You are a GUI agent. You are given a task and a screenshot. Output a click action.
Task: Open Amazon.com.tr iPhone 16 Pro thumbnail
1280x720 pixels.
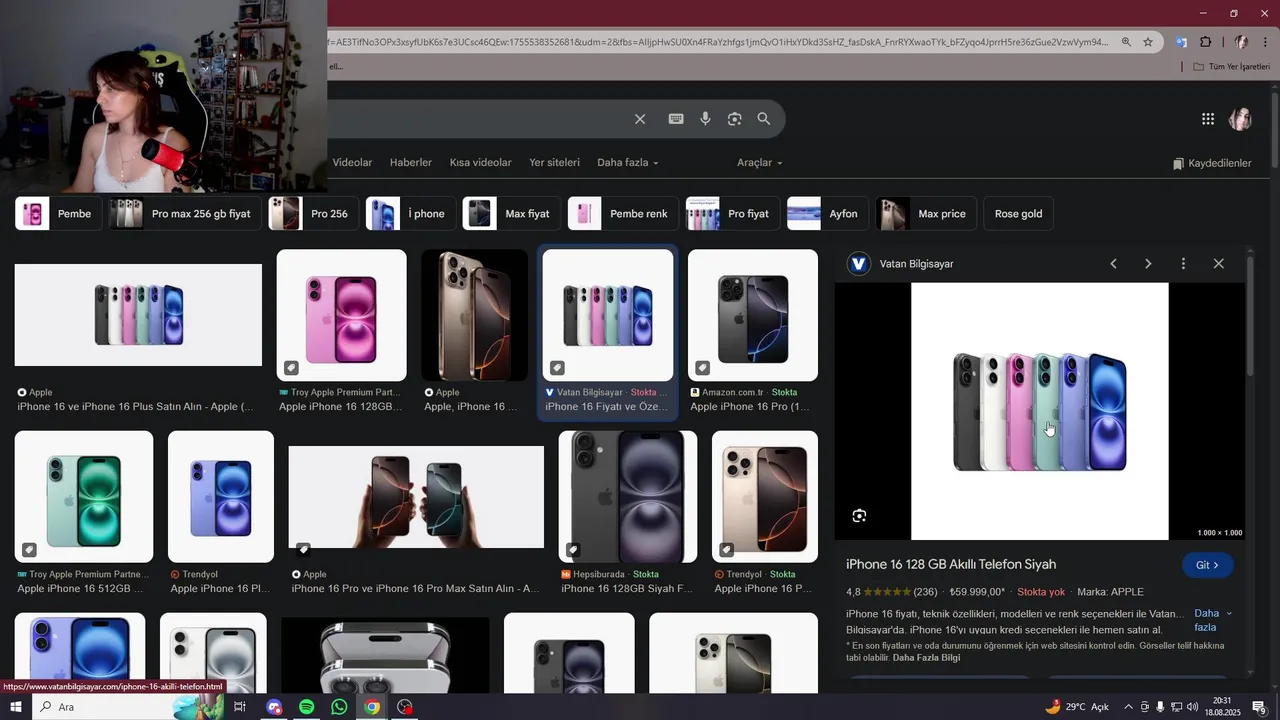(753, 315)
